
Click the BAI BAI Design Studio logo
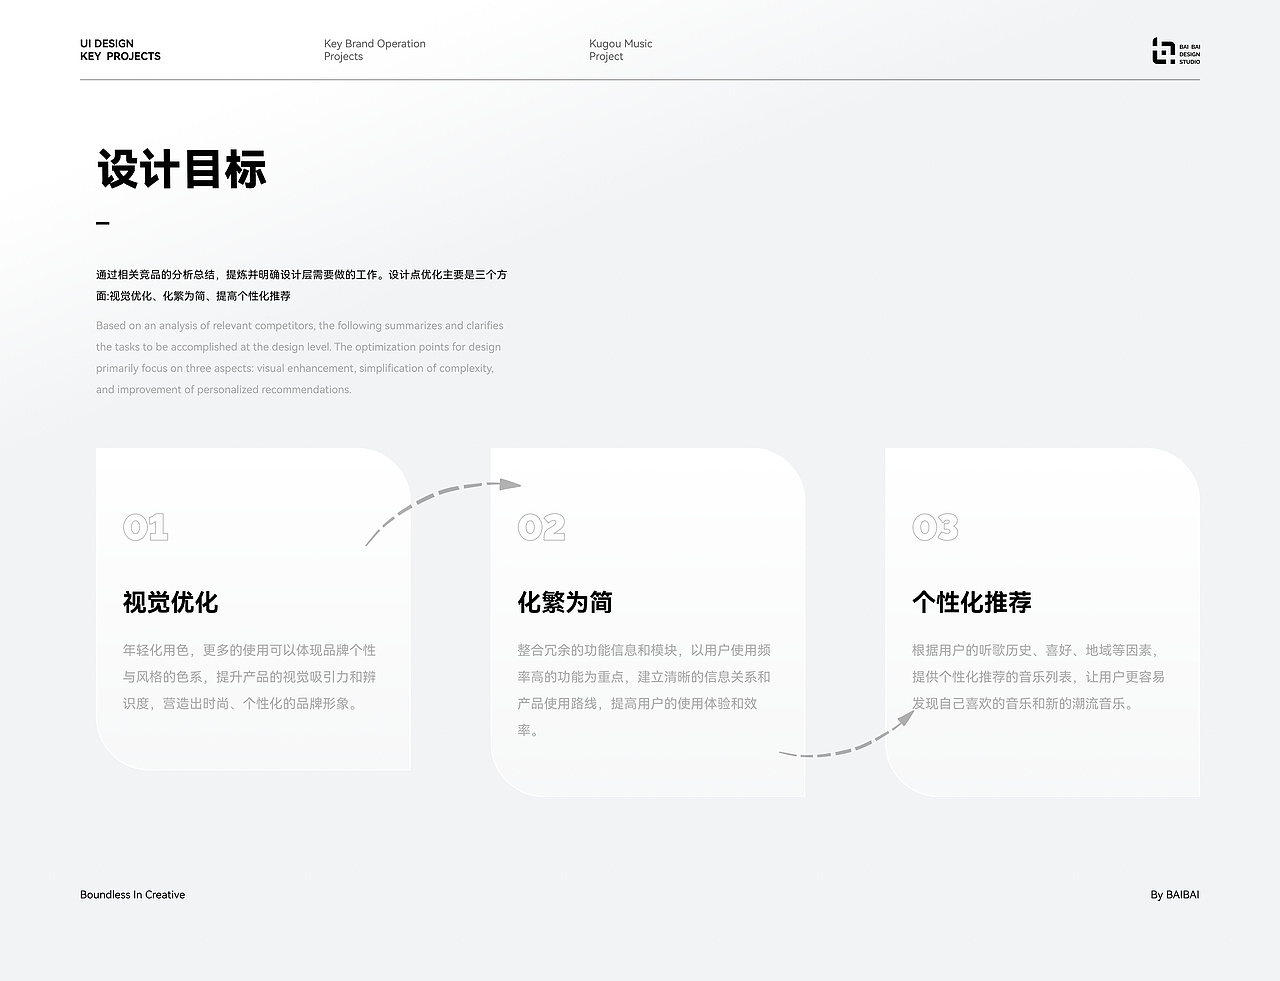coord(1176,51)
